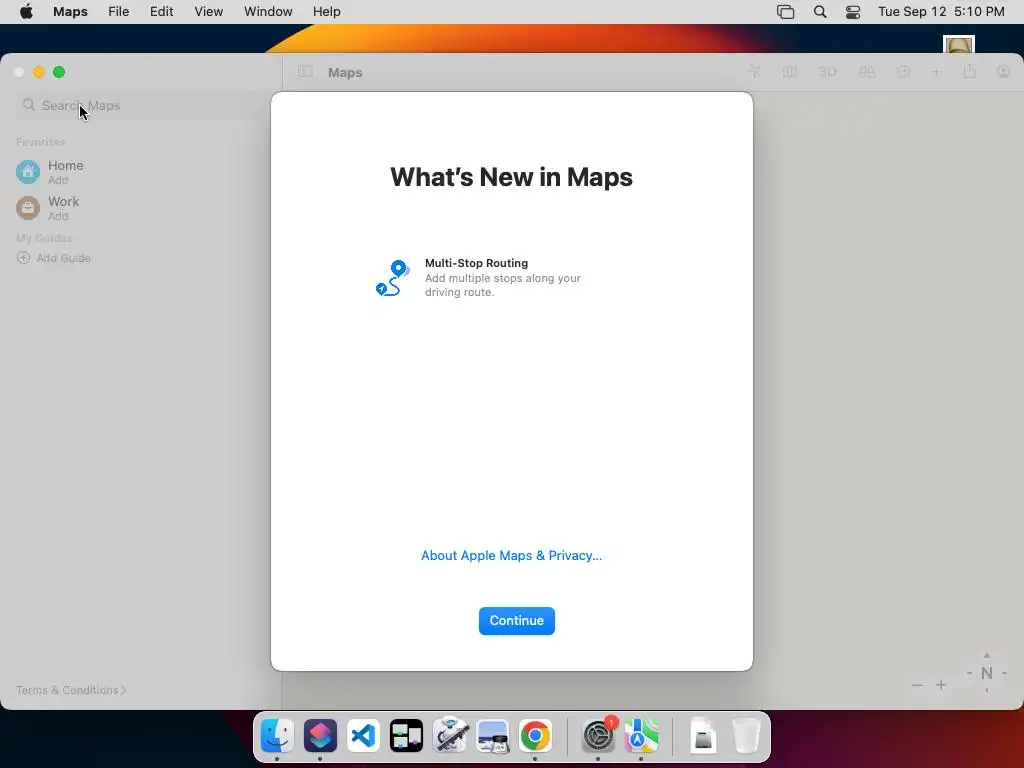This screenshot has height=768, width=1024.
Task: Open Control Center in menu bar
Action: 852,12
